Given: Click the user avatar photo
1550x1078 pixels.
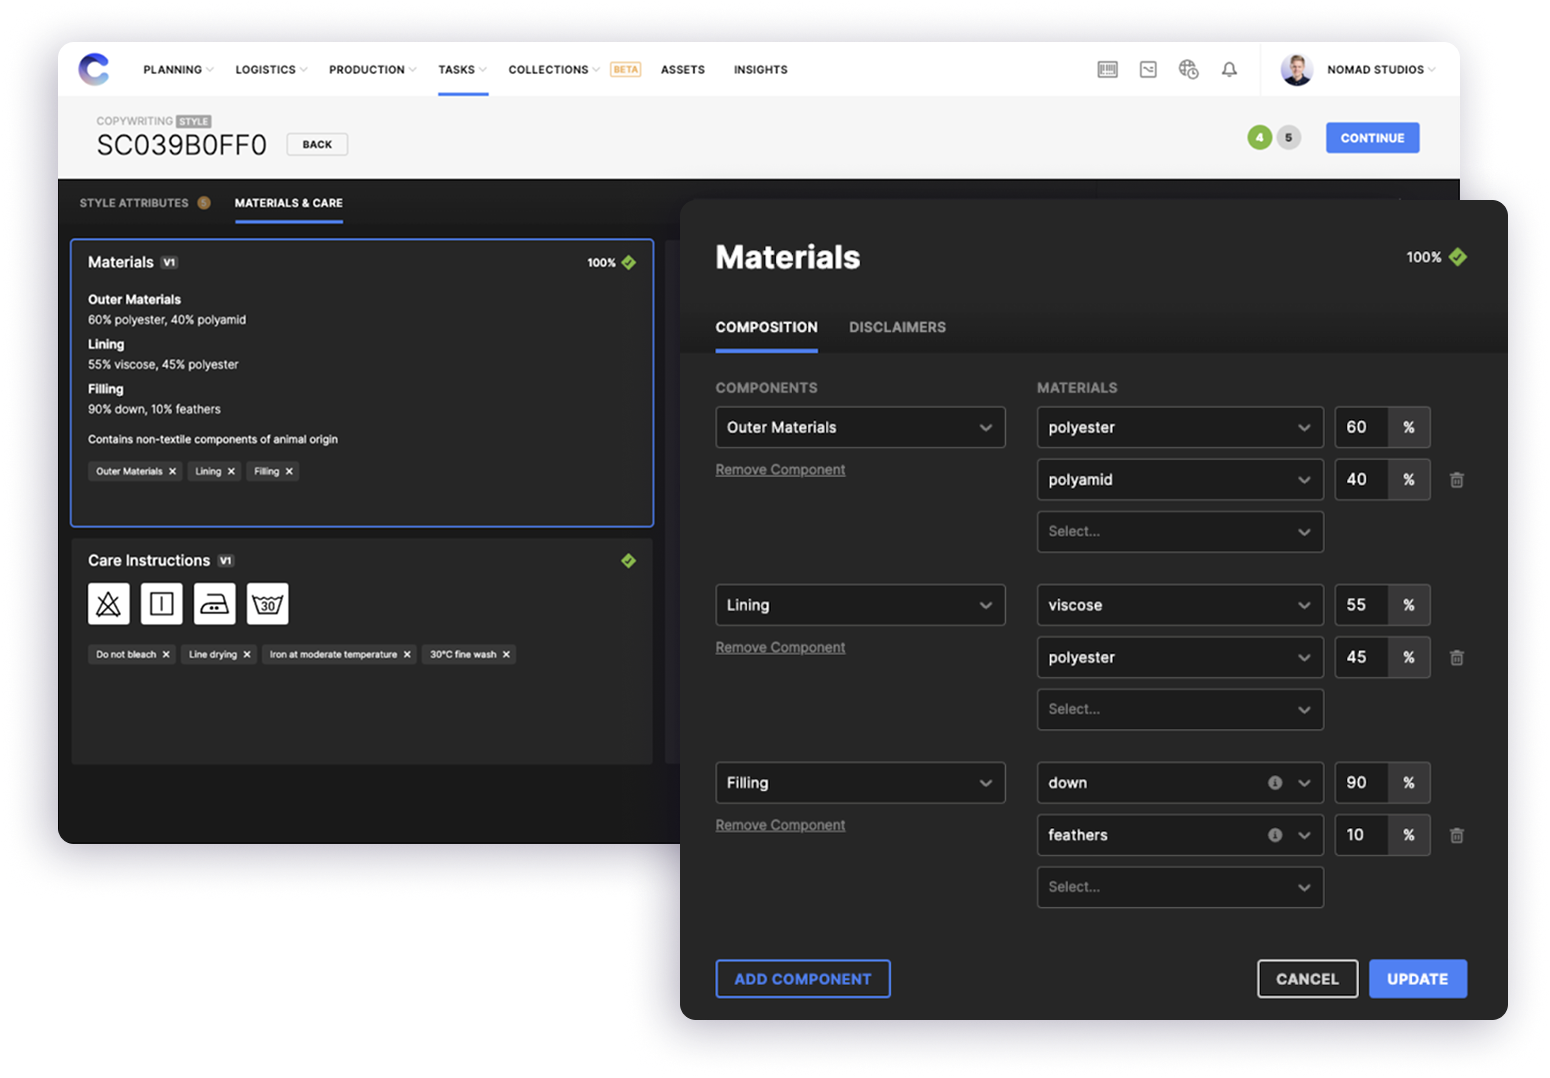Looking at the screenshot, I should pos(1297,69).
